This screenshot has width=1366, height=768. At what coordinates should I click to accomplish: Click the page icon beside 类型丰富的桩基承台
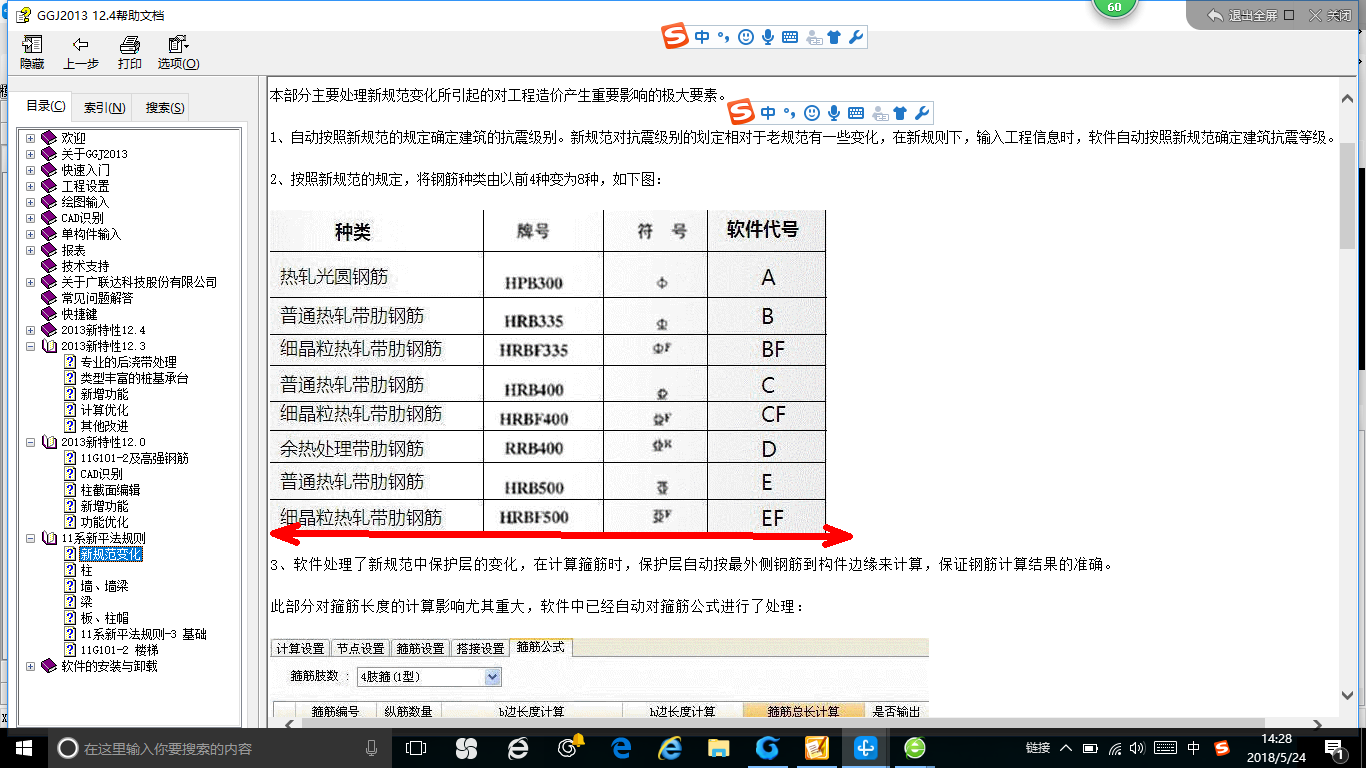pos(70,378)
